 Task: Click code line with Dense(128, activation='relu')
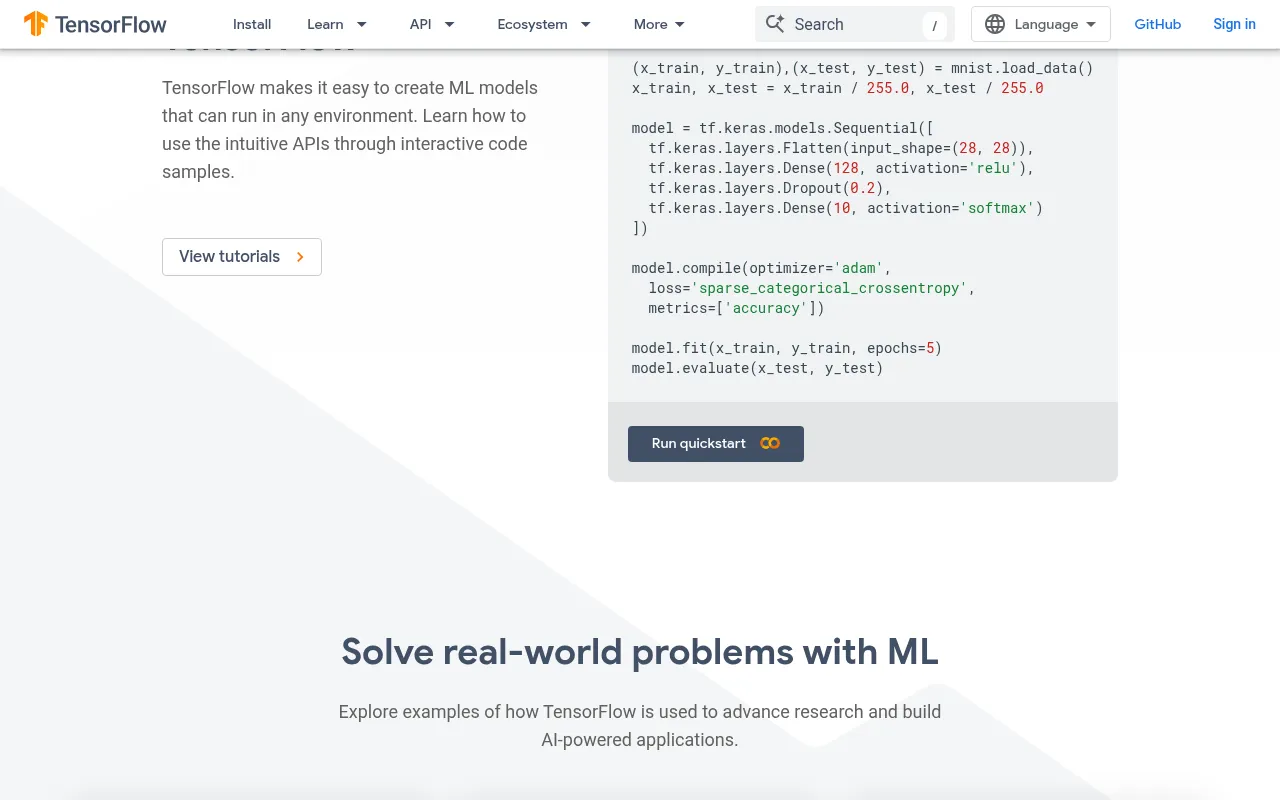tap(841, 168)
